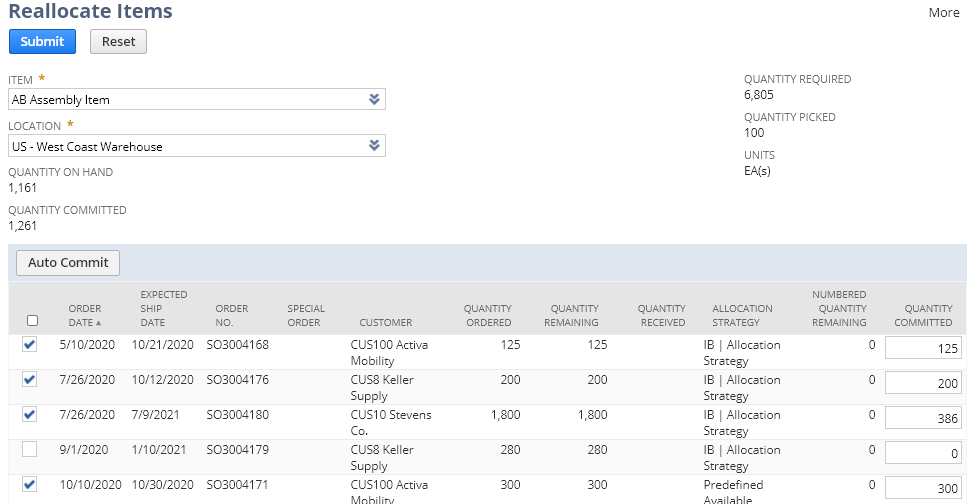The height and width of the screenshot is (504, 967).
Task: Uncheck the row for order SO3004168
Action: [x=30, y=345]
